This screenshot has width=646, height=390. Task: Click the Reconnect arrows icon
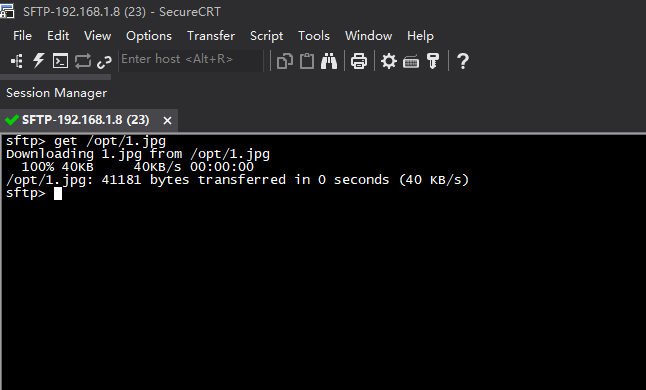83,61
